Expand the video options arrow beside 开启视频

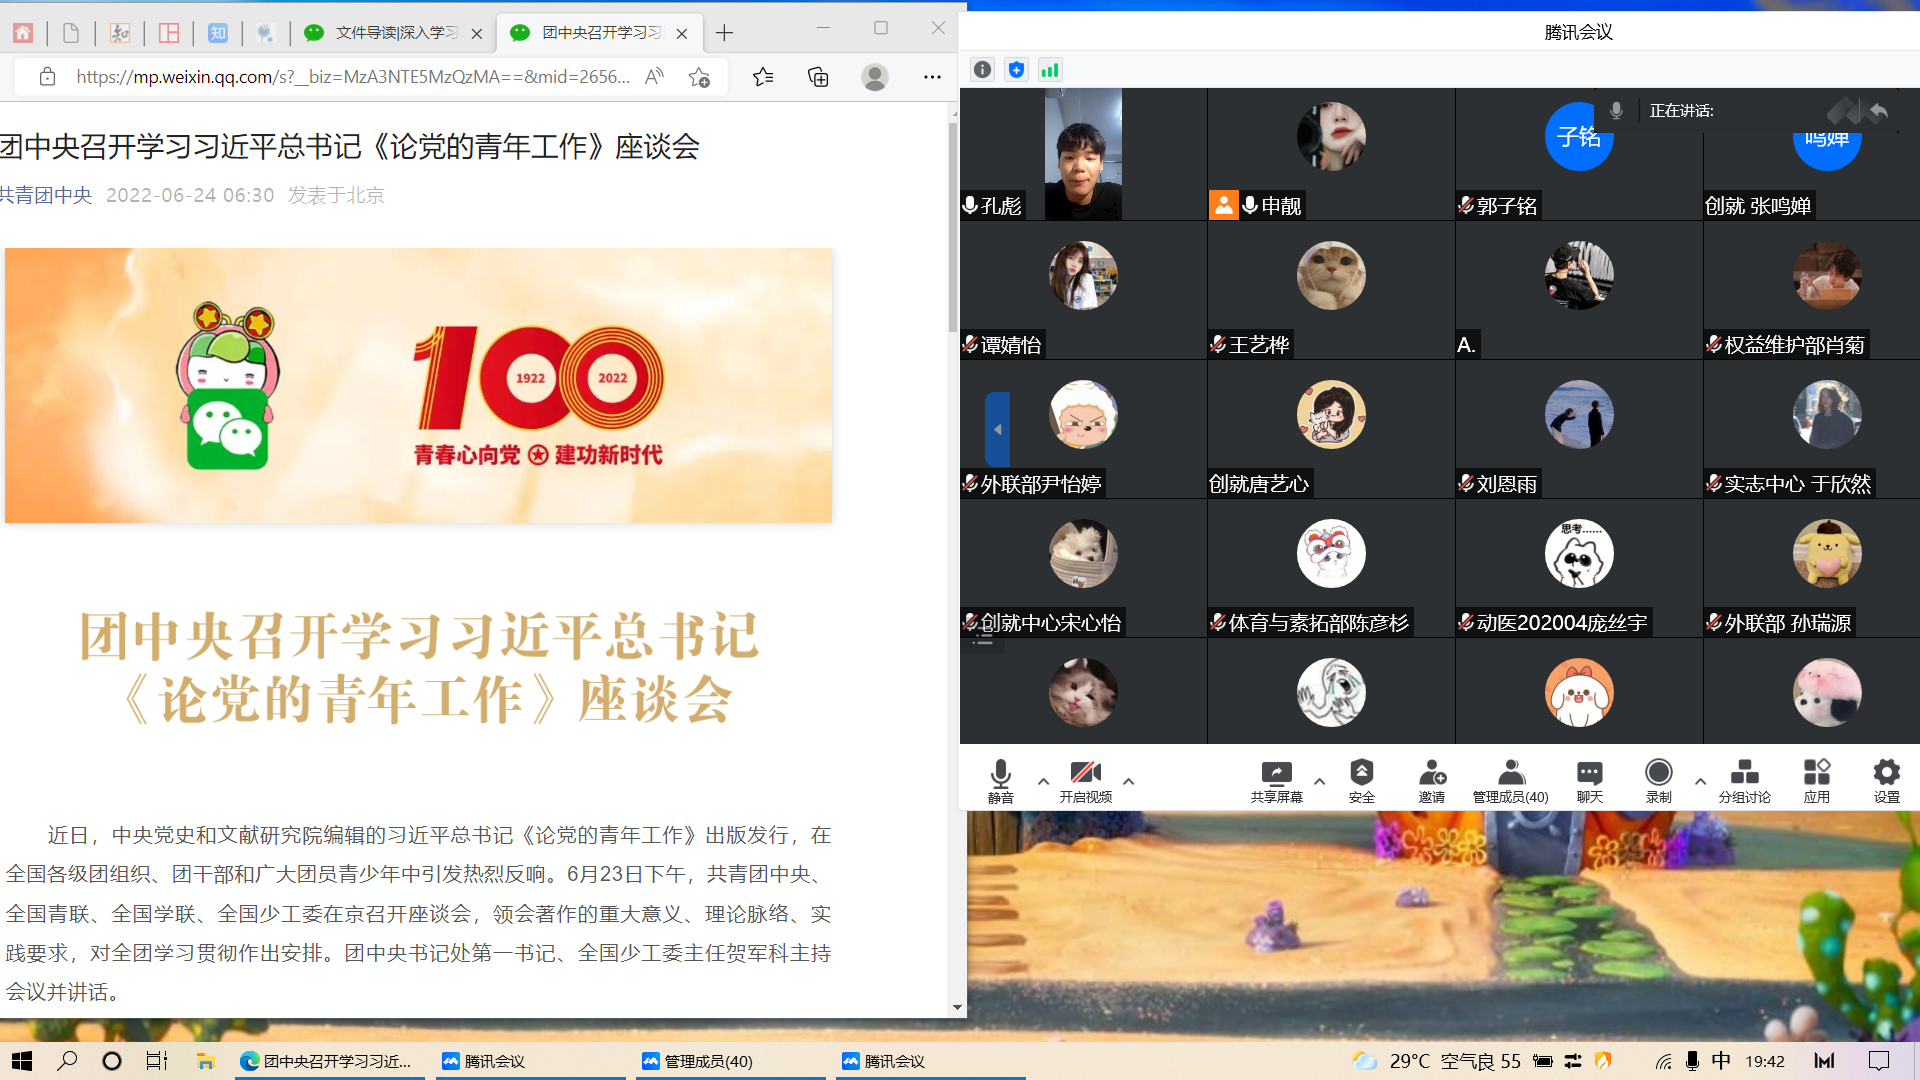(x=1128, y=781)
